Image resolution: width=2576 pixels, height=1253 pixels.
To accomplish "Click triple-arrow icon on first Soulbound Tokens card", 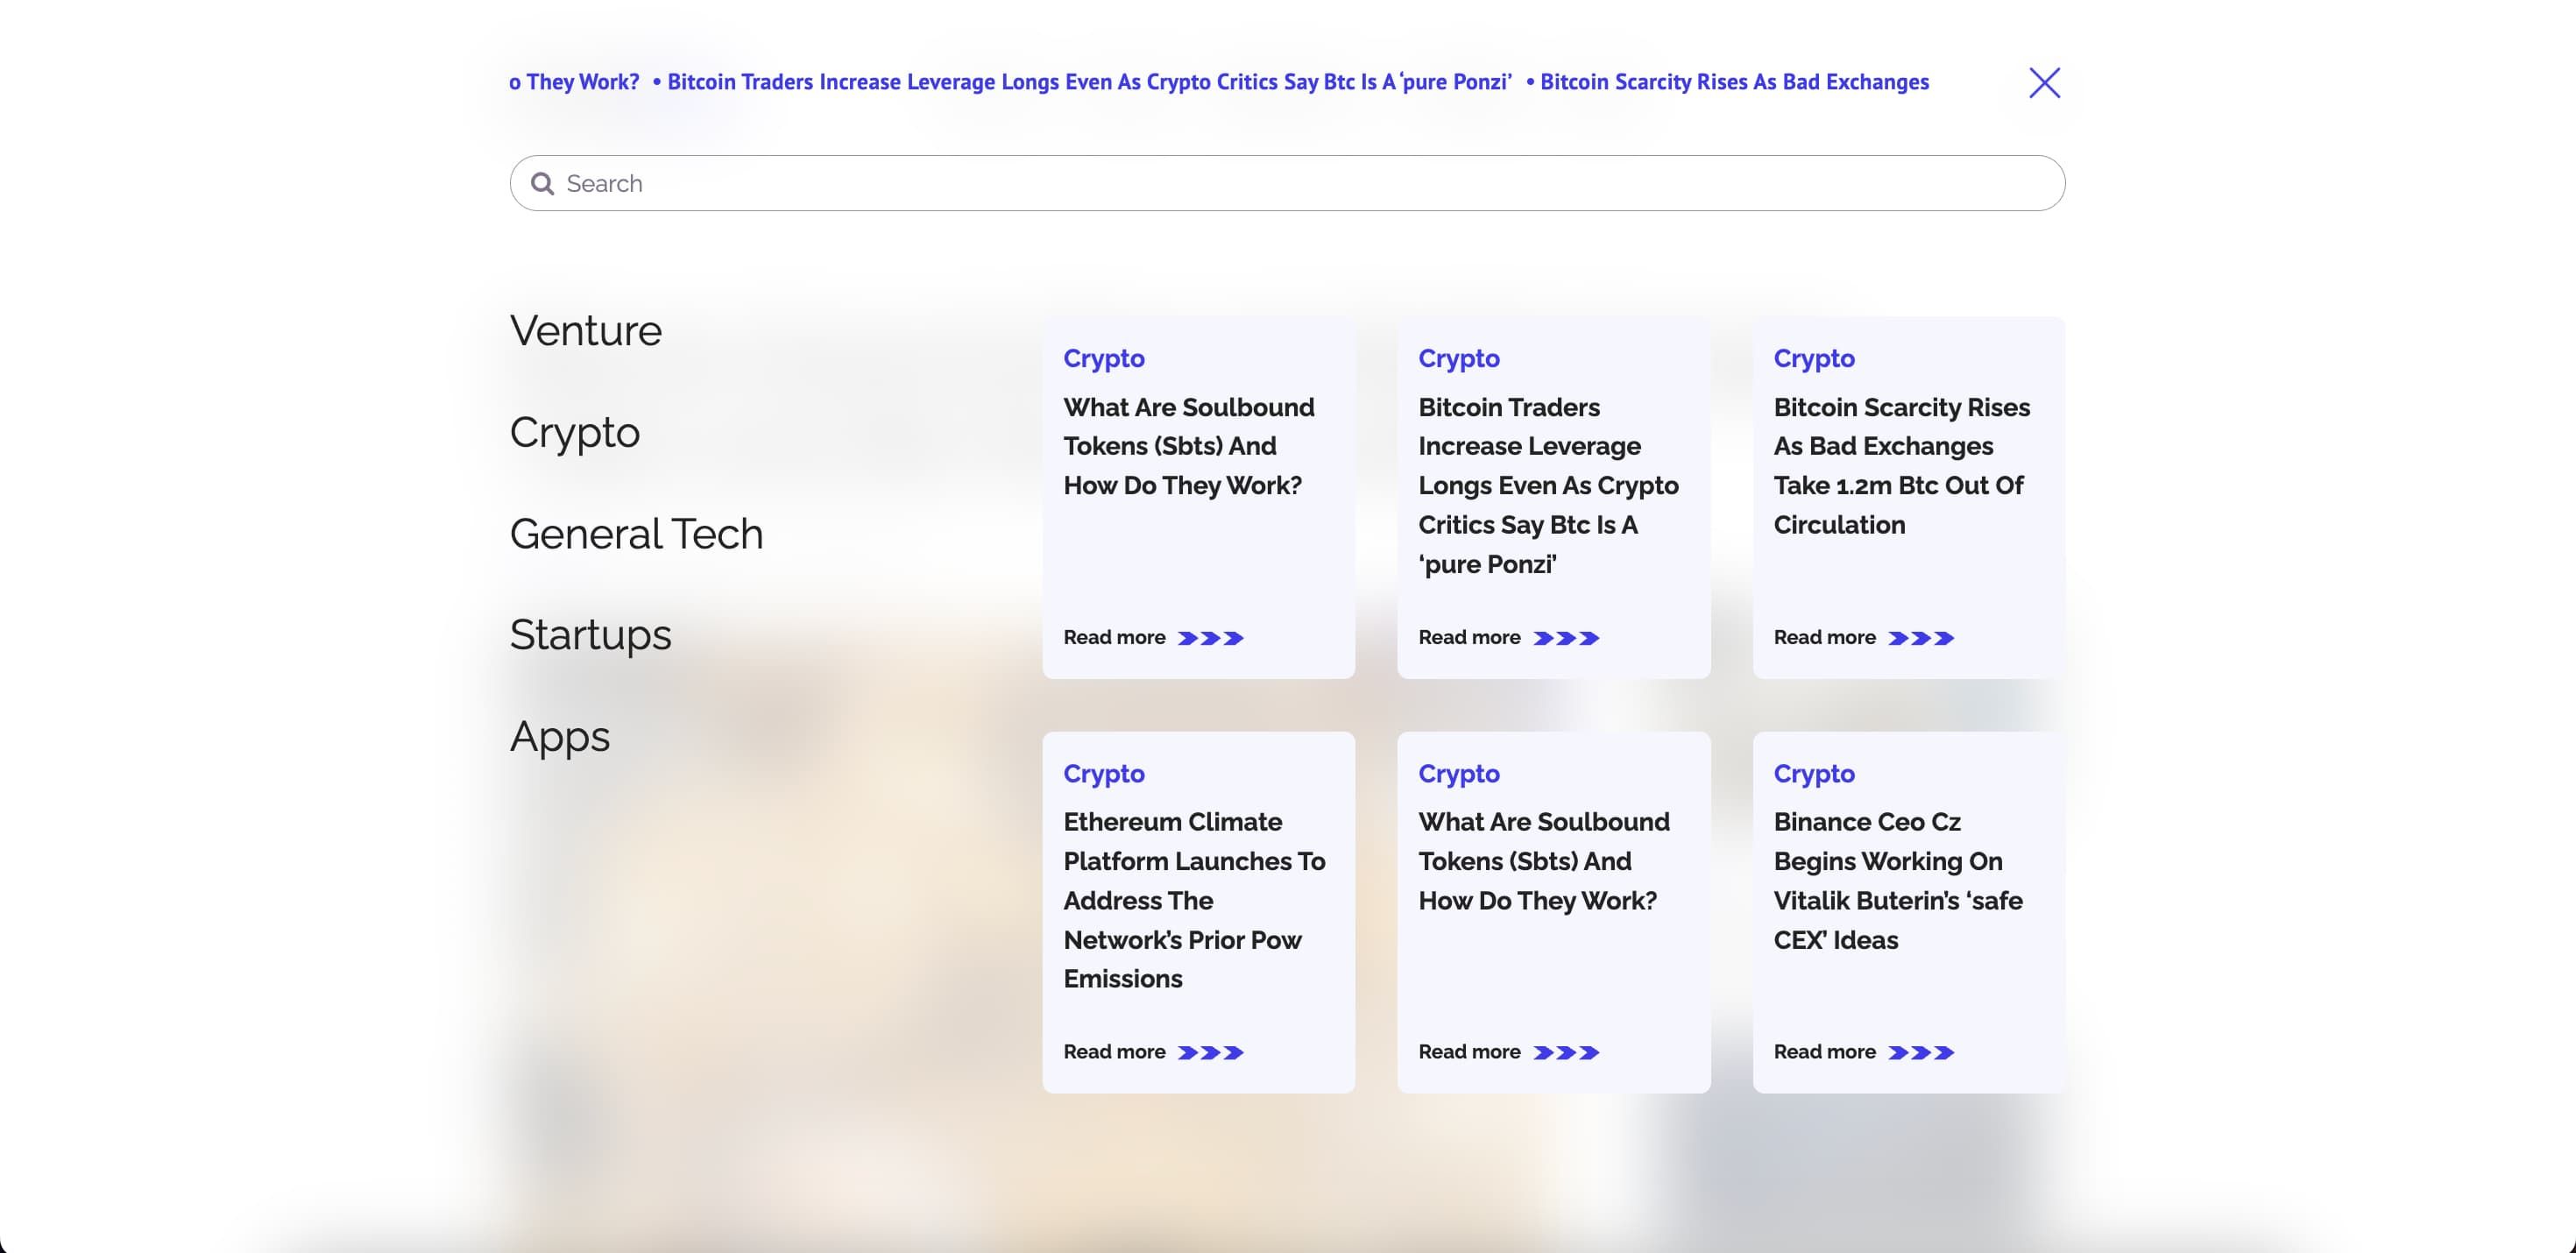I will 1210,638.
